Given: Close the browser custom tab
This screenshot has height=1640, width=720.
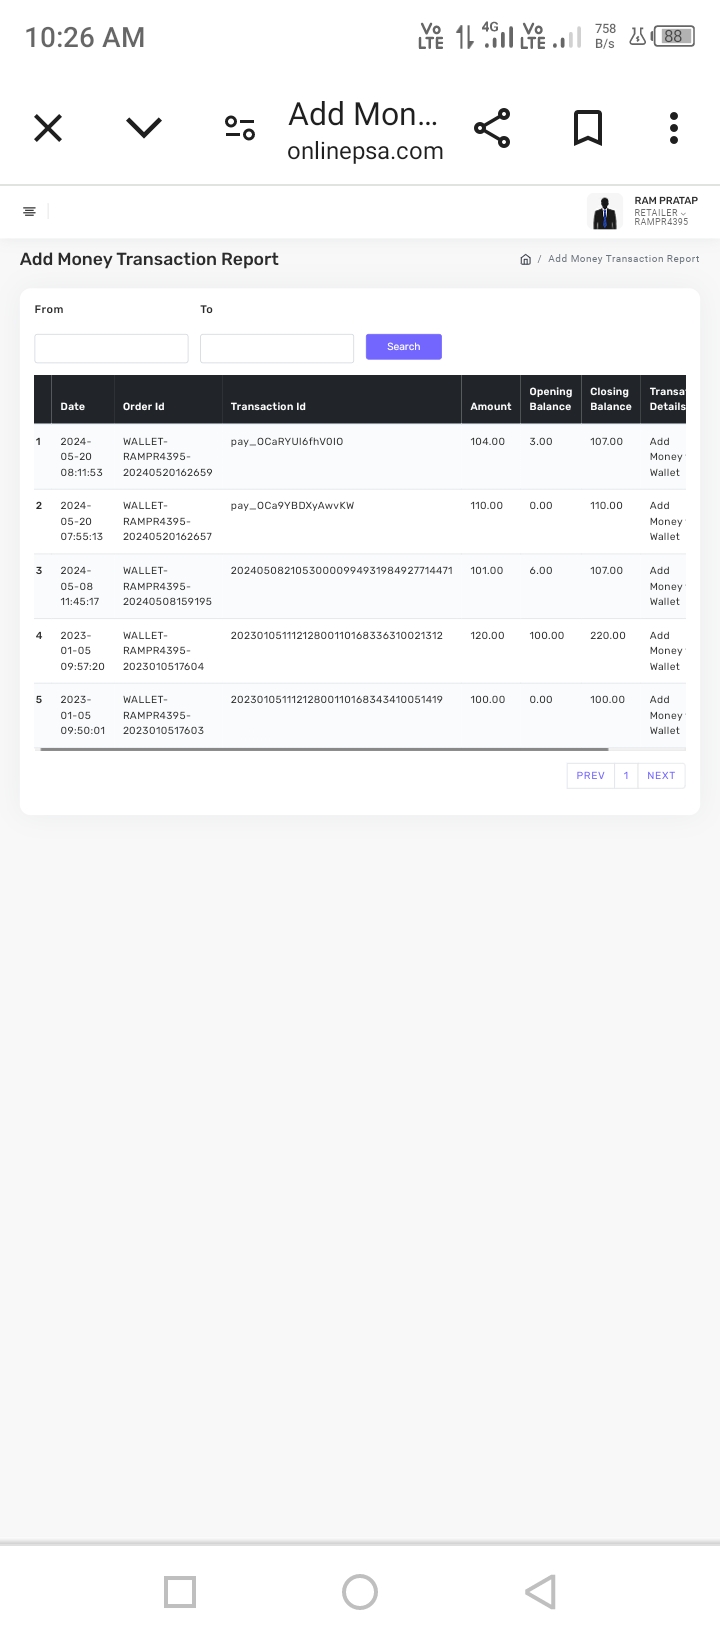Looking at the screenshot, I should pyautogui.click(x=48, y=128).
